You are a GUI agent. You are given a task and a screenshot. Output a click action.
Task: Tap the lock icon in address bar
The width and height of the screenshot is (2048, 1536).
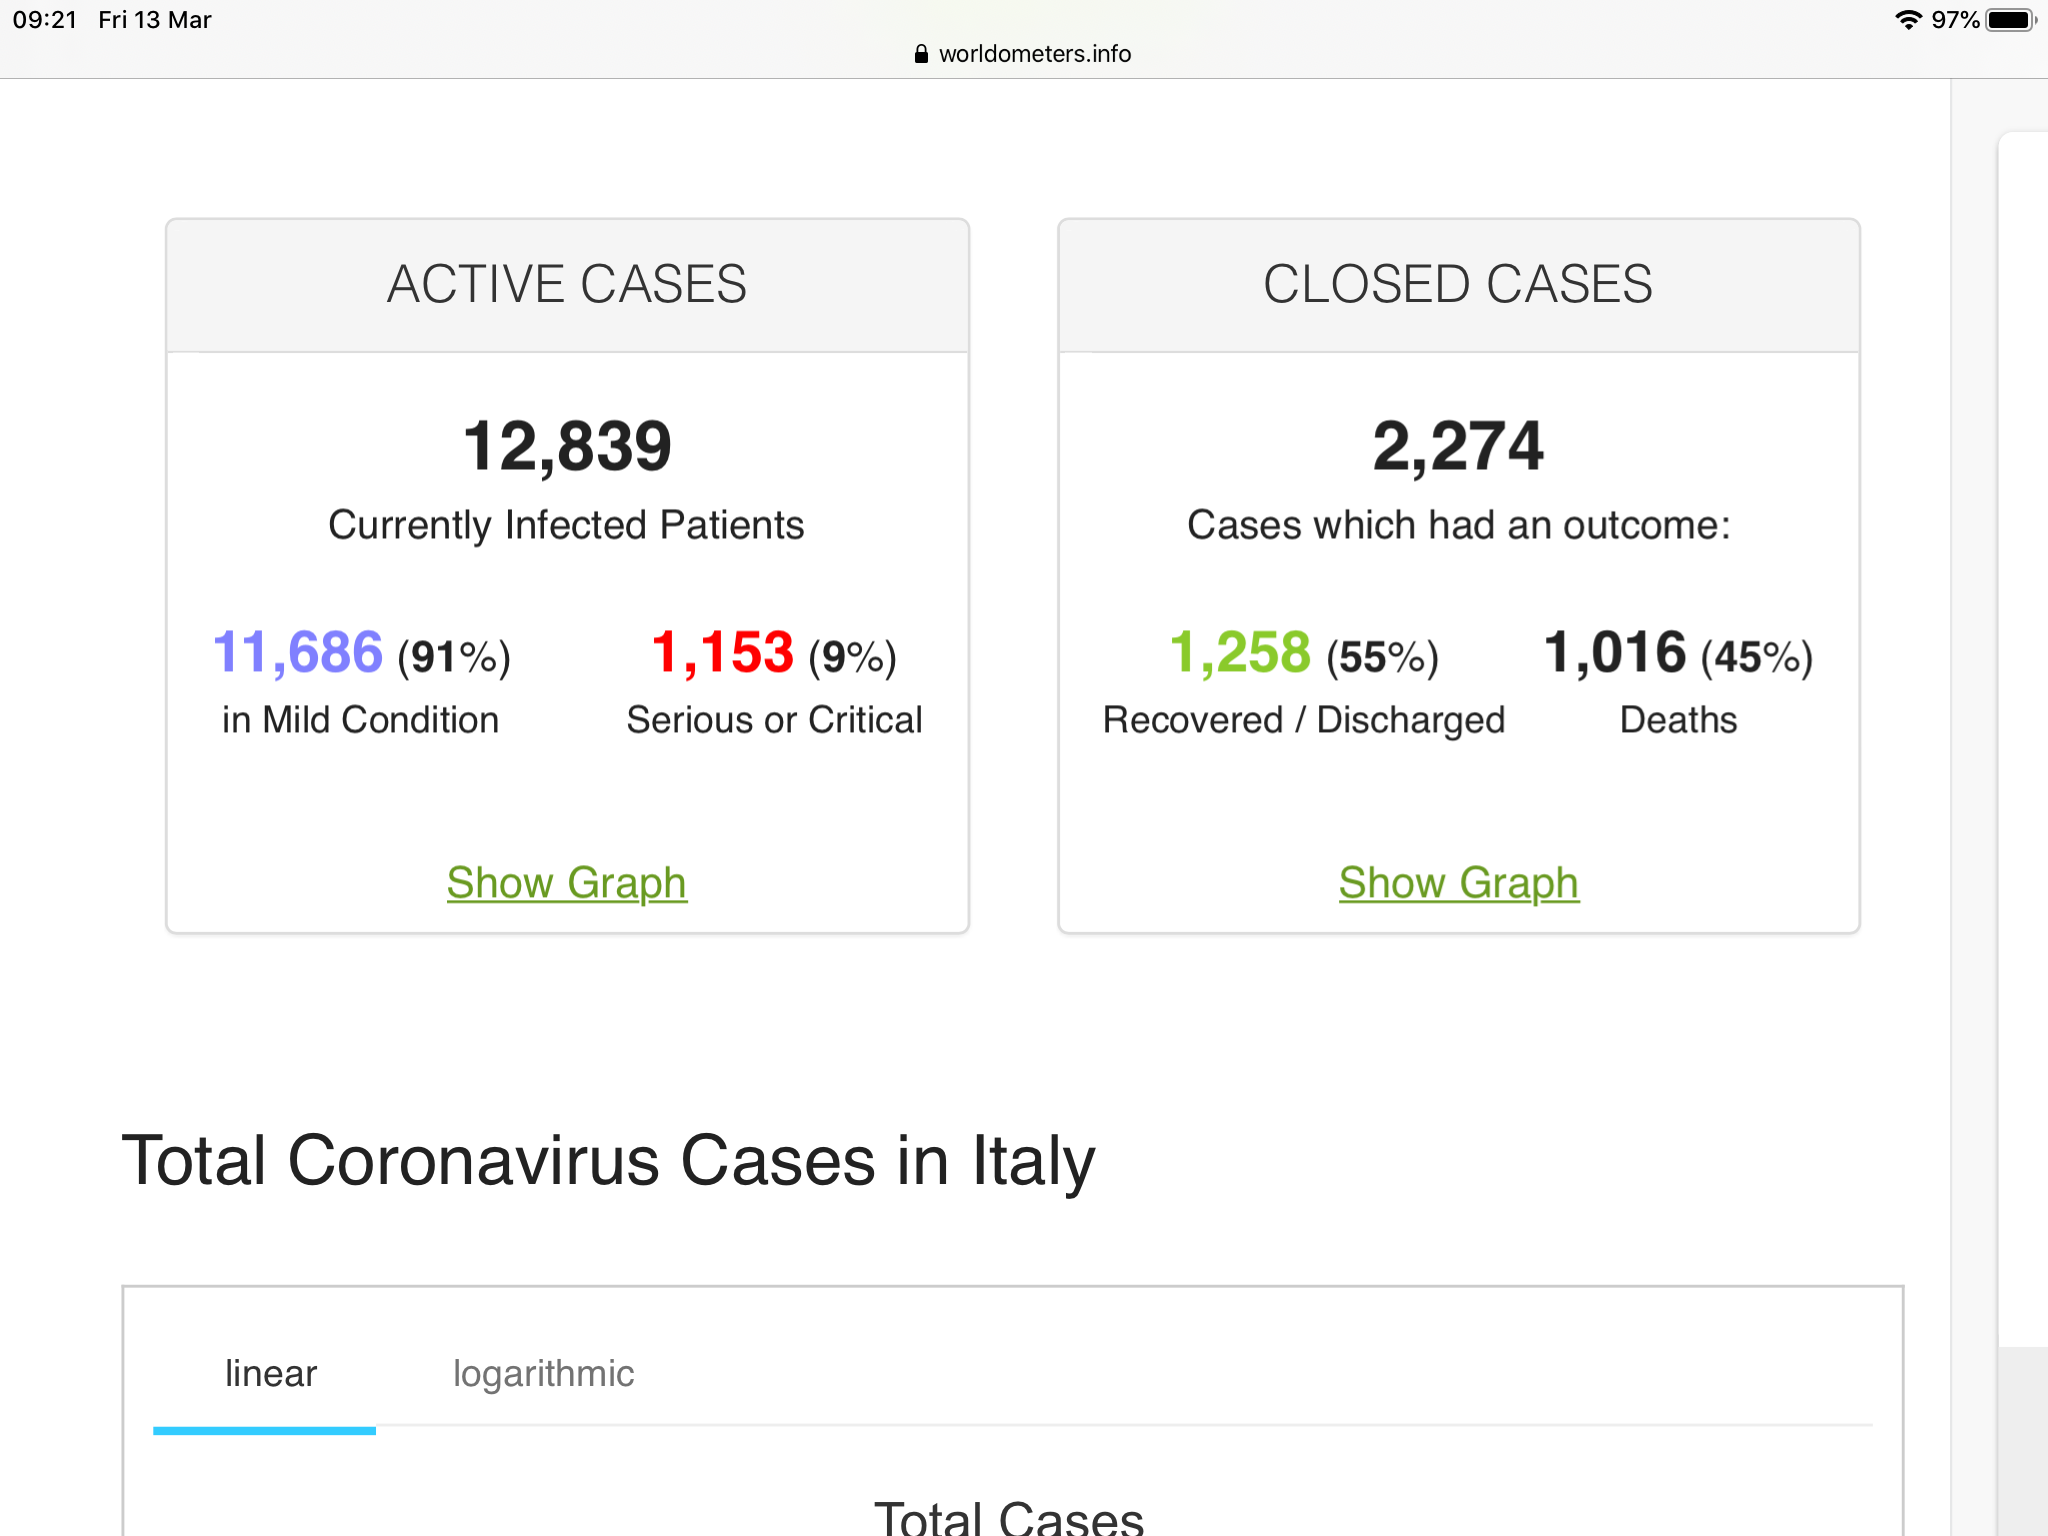click(921, 54)
